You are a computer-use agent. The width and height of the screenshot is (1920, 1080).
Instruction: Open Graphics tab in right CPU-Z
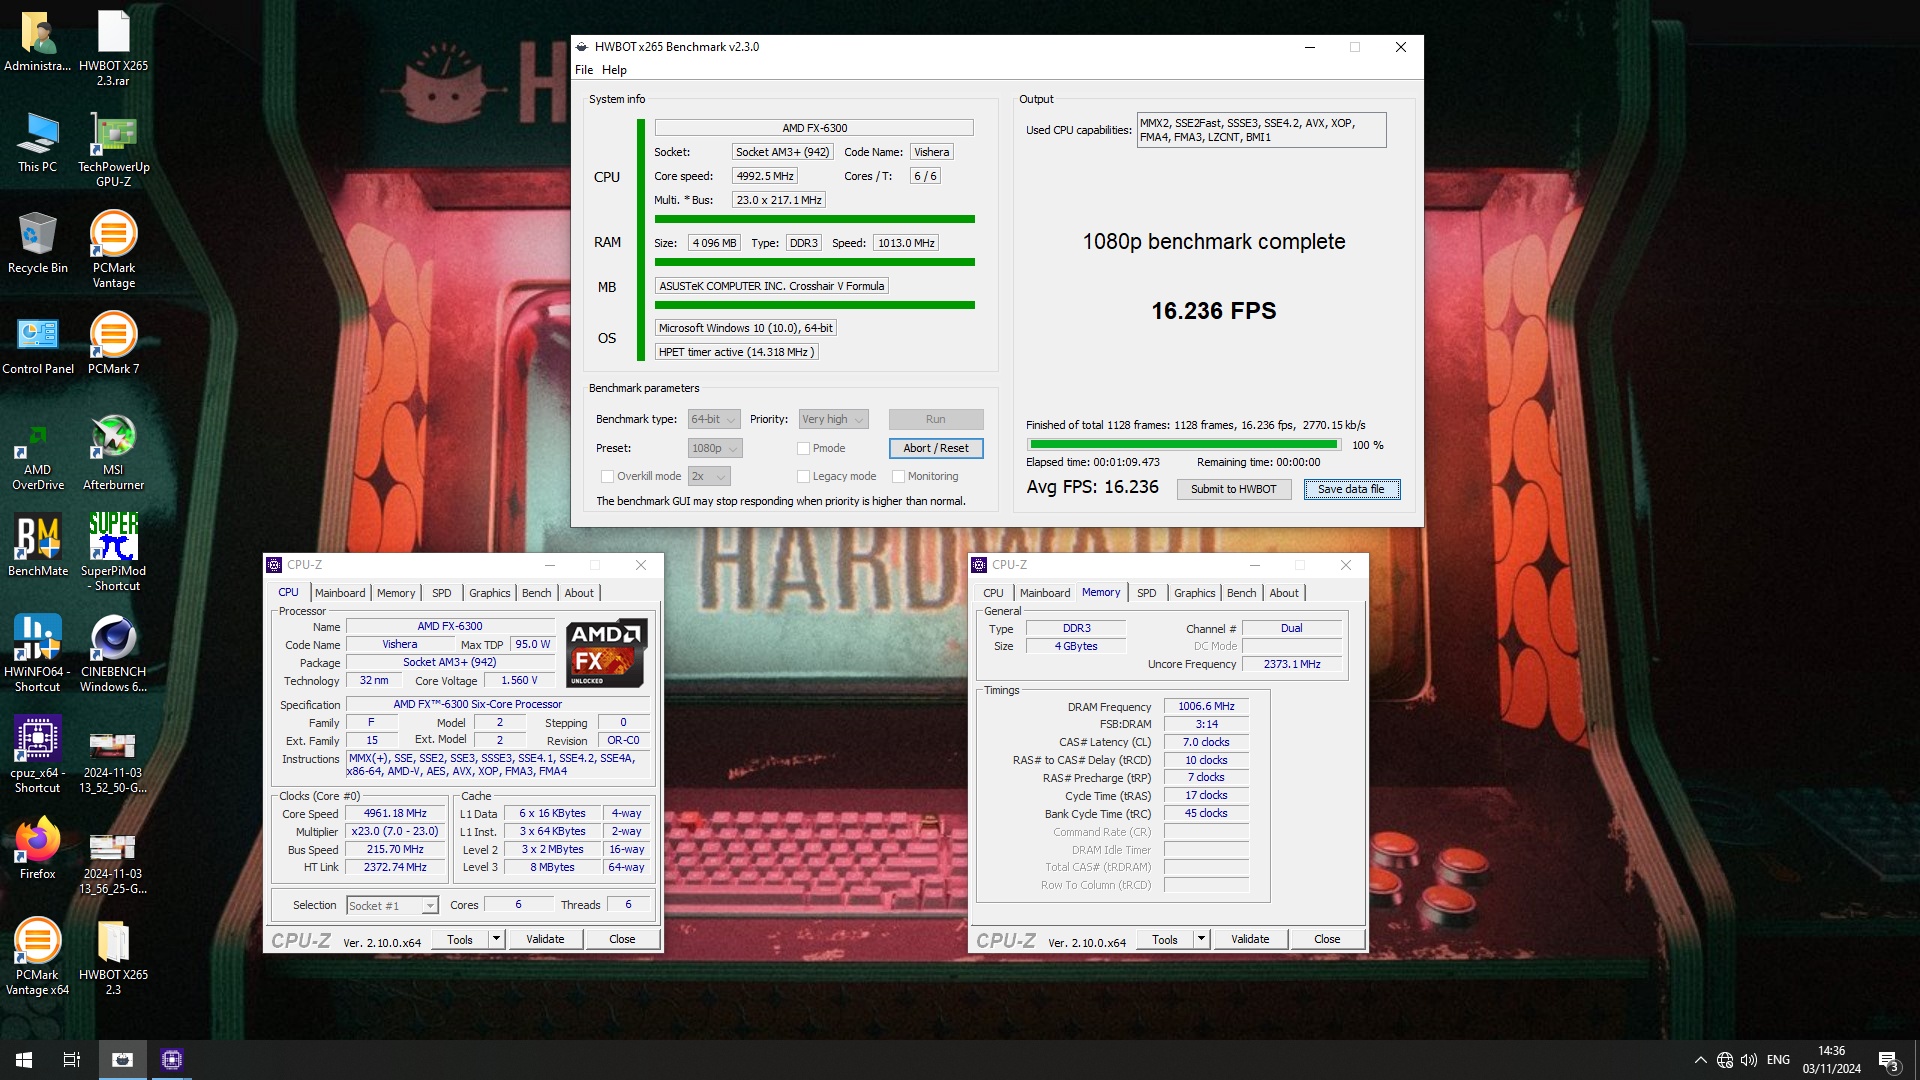click(1194, 593)
